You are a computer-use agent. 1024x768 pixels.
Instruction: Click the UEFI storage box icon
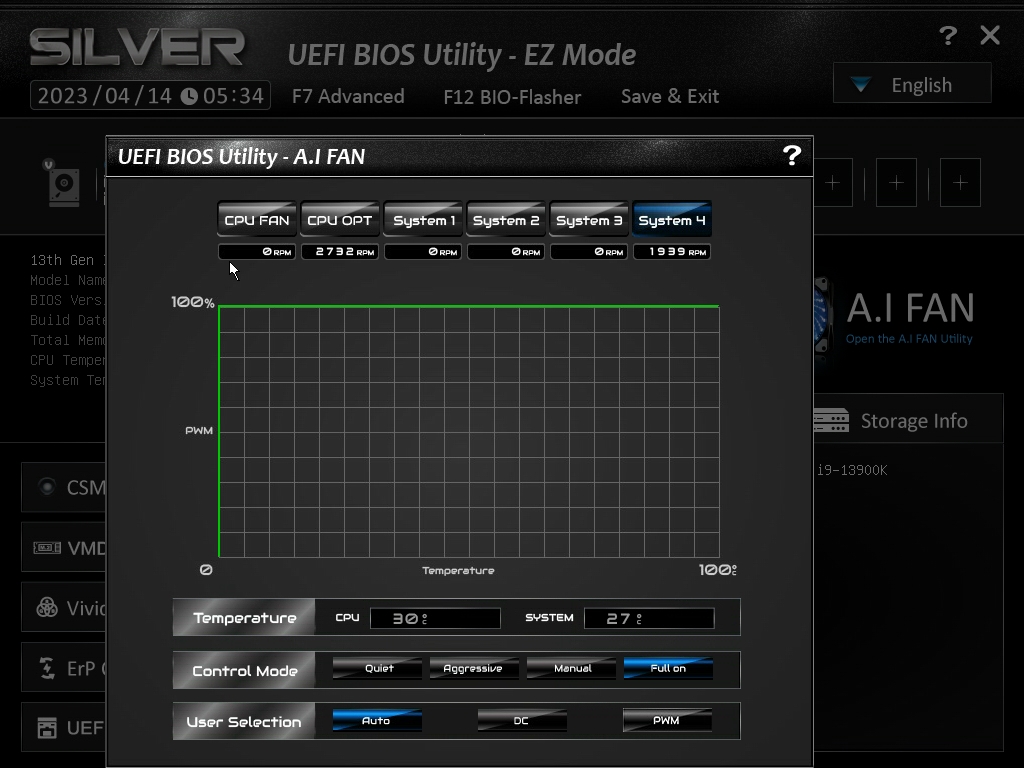47,728
